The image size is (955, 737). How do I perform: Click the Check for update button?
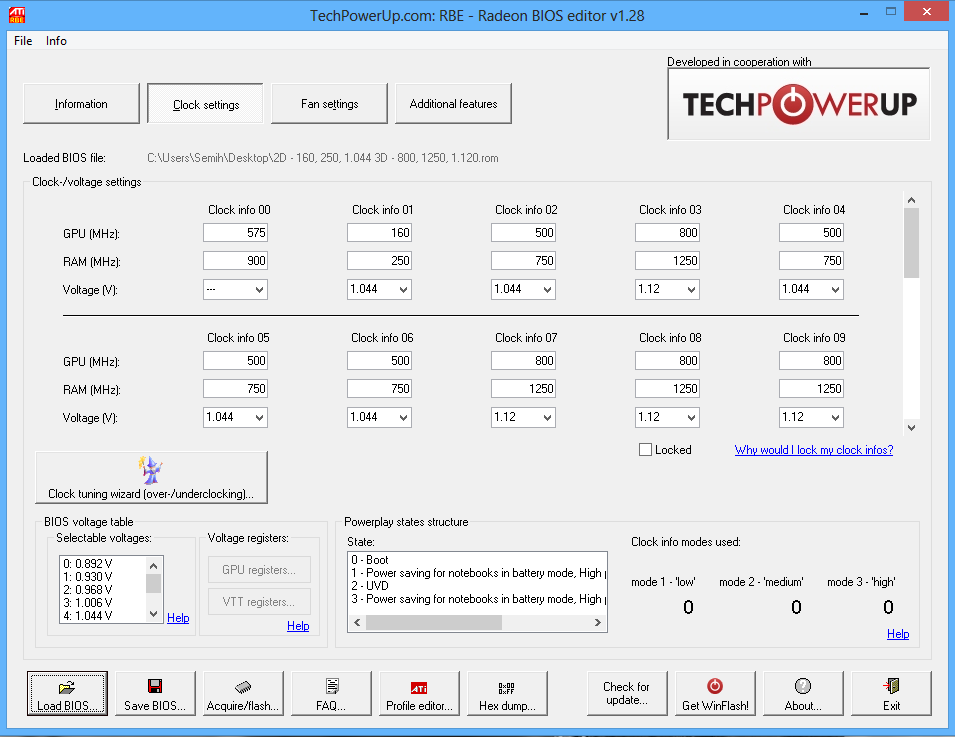pyautogui.click(x=626, y=694)
